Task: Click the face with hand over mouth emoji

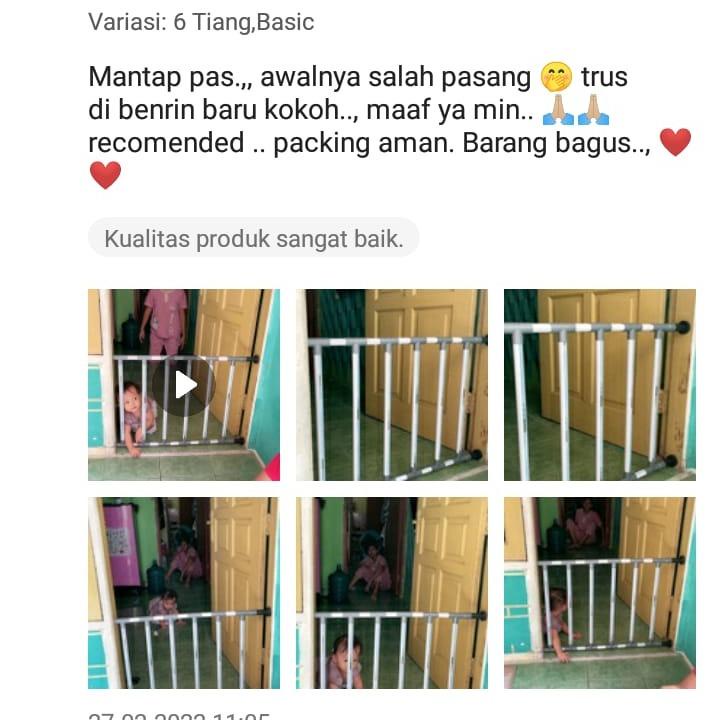Action: pyautogui.click(x=557, y=76)
